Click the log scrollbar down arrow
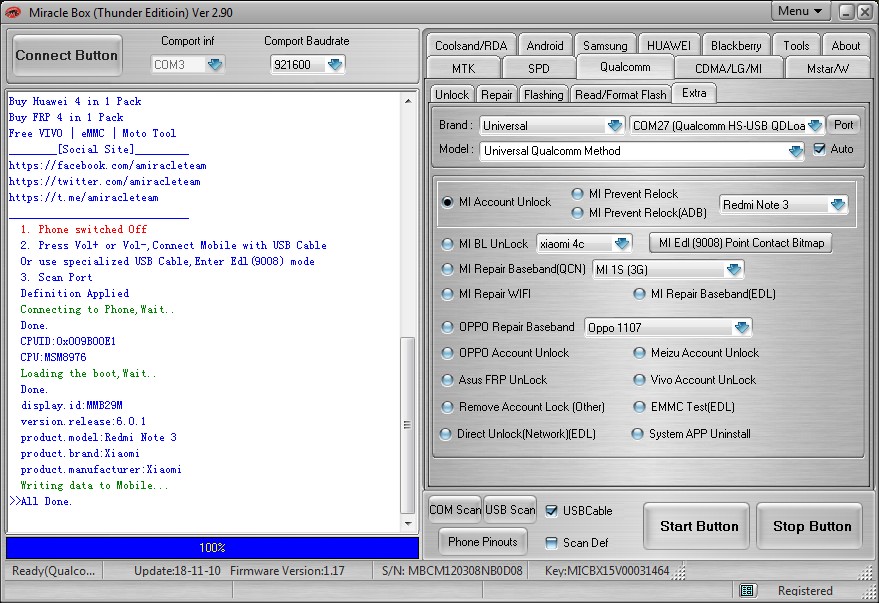The image size is (879, 603). pos(408,524)
